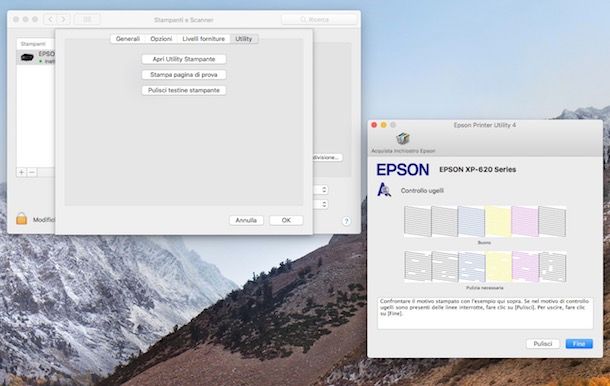610x386 pixels.
Task: Click the instruction text box in Epson Utility
Action: coord(485,313)
